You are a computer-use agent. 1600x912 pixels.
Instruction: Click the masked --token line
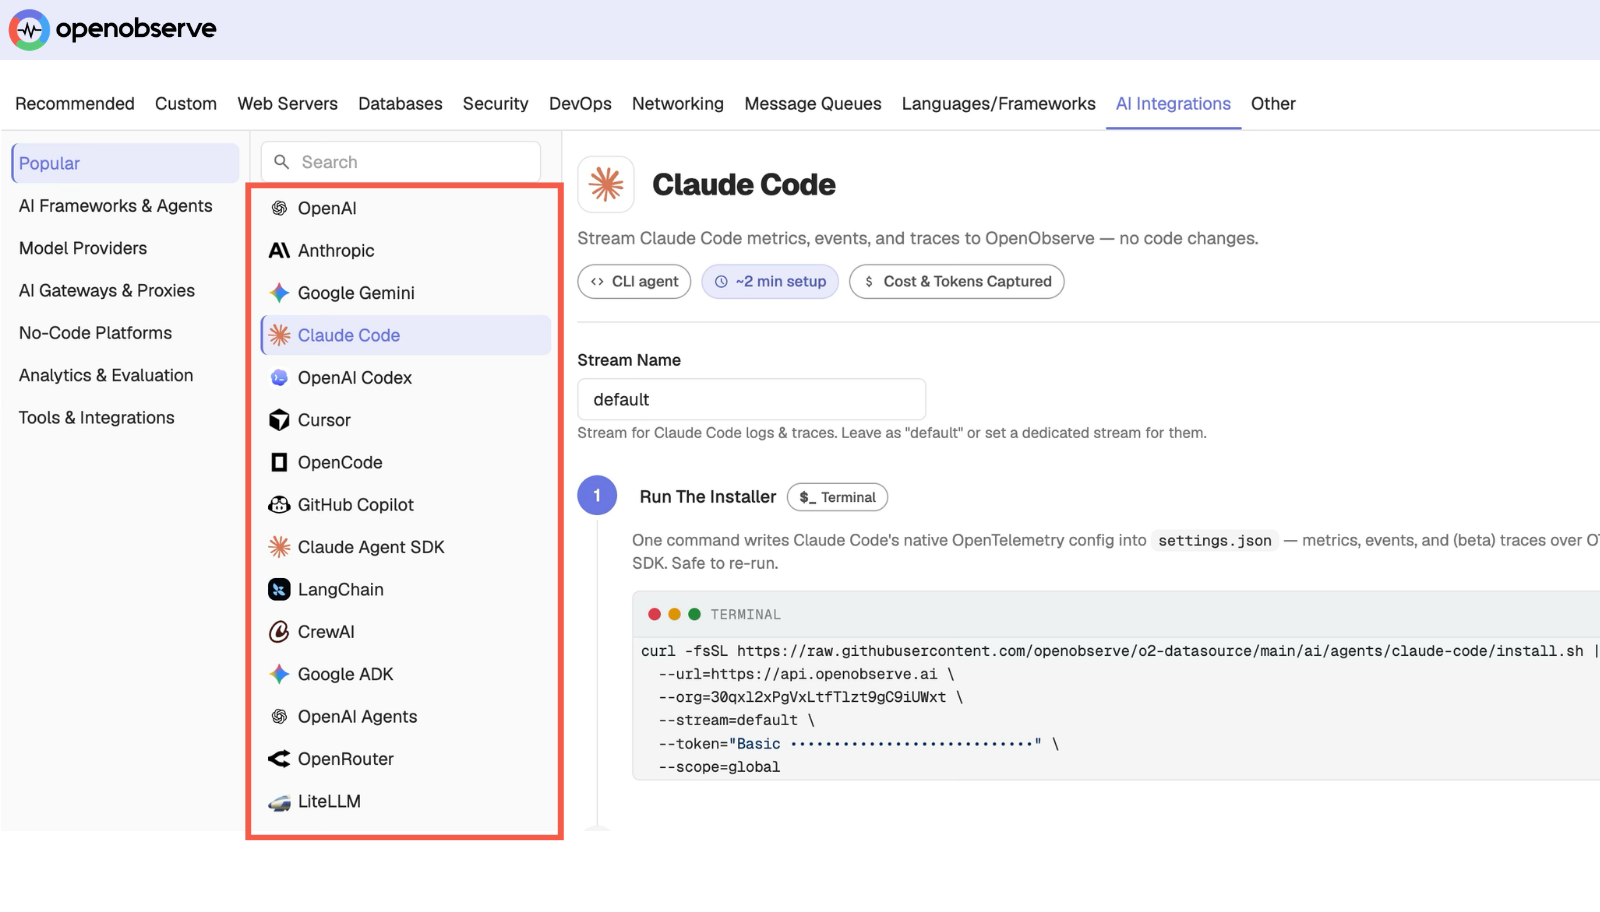click(x=858, y=744)
